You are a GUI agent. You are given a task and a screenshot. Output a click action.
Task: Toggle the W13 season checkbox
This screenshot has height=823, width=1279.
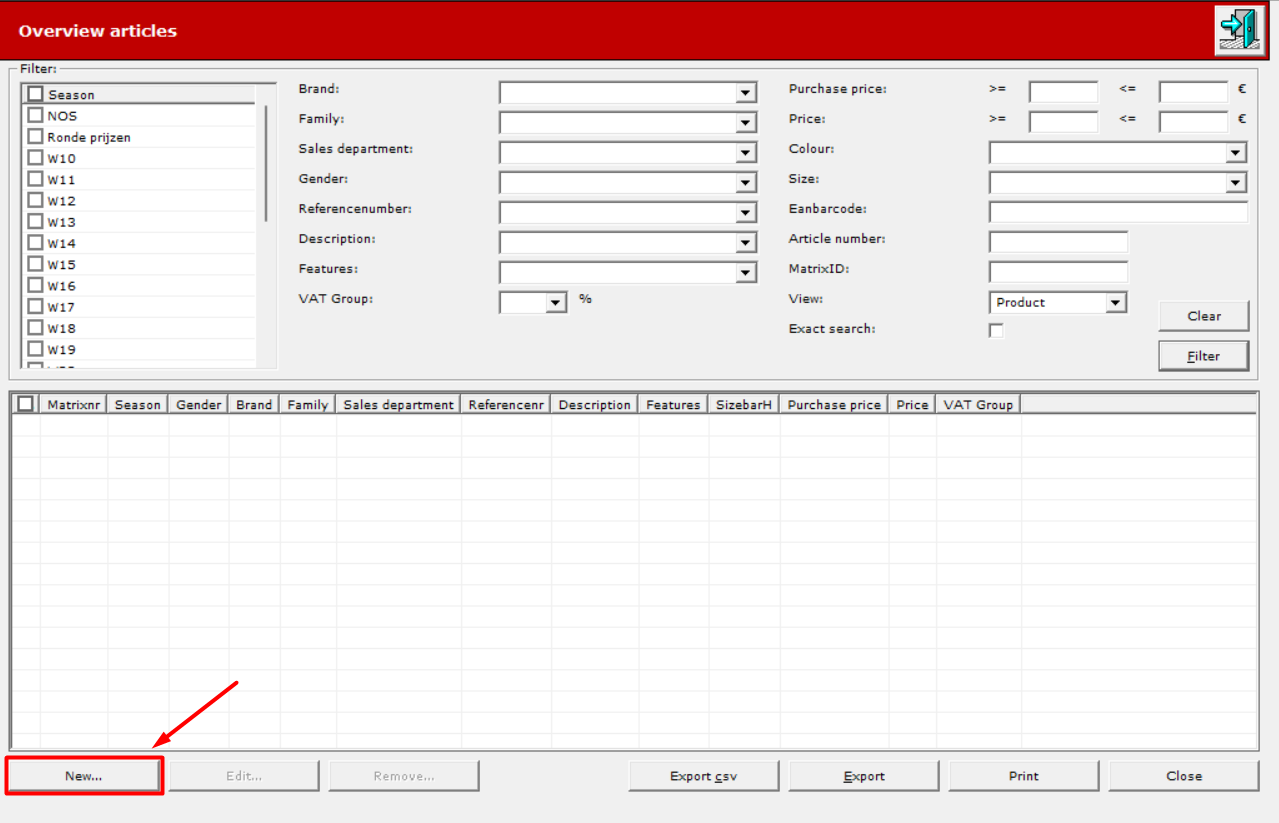click(35, 221)
